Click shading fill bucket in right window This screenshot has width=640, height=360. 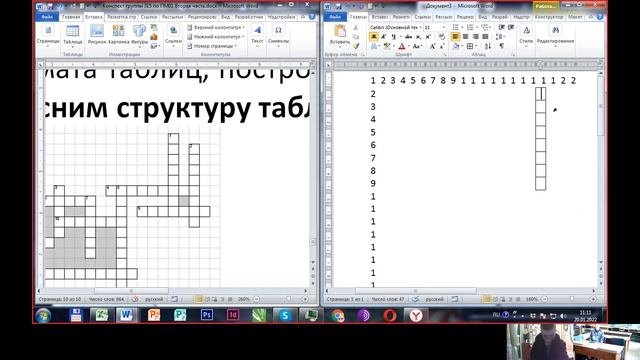click(x=456, y=46)
